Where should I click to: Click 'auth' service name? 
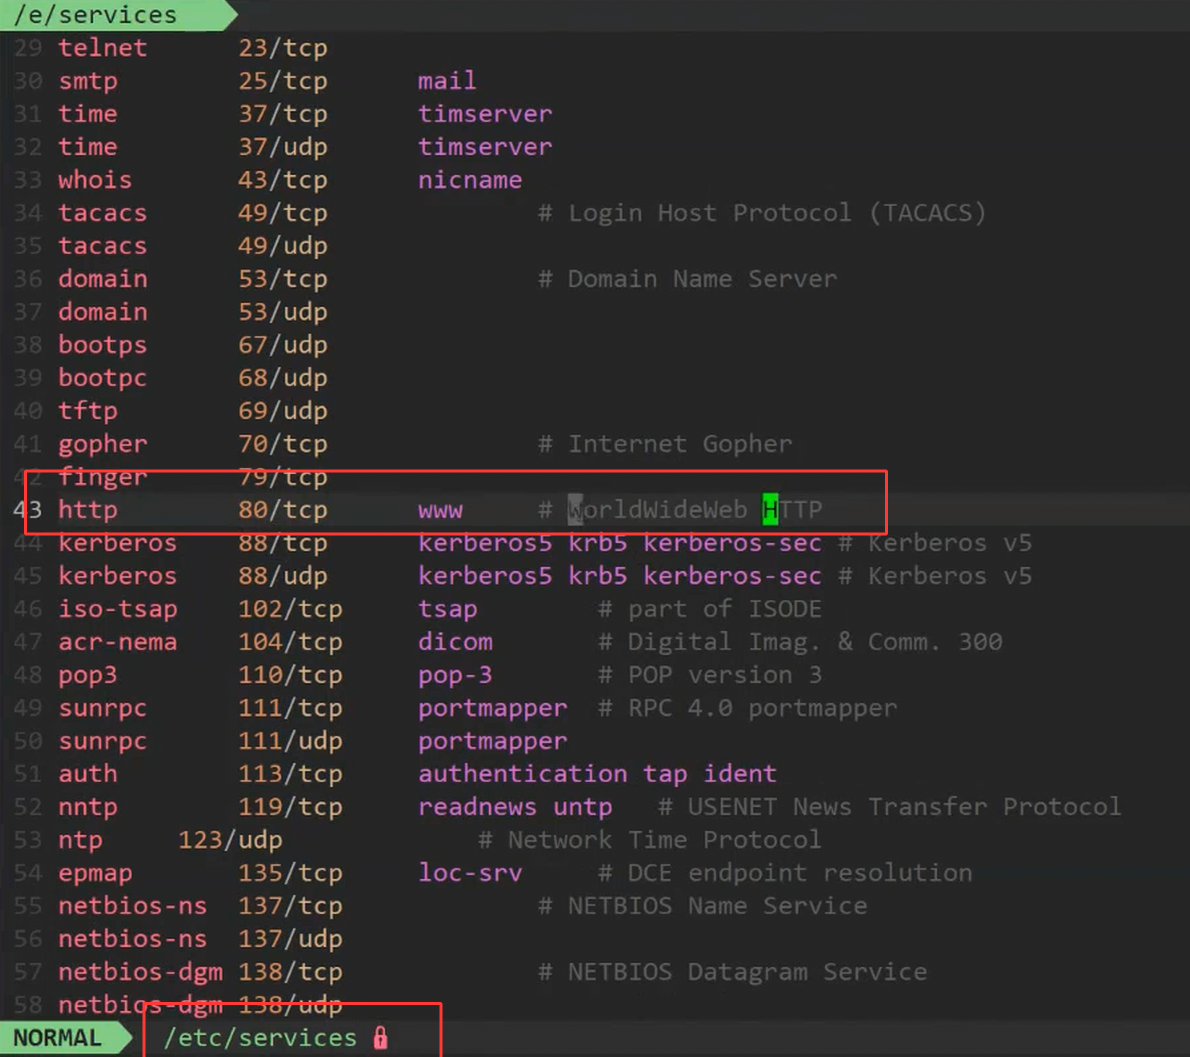point(88,774)
